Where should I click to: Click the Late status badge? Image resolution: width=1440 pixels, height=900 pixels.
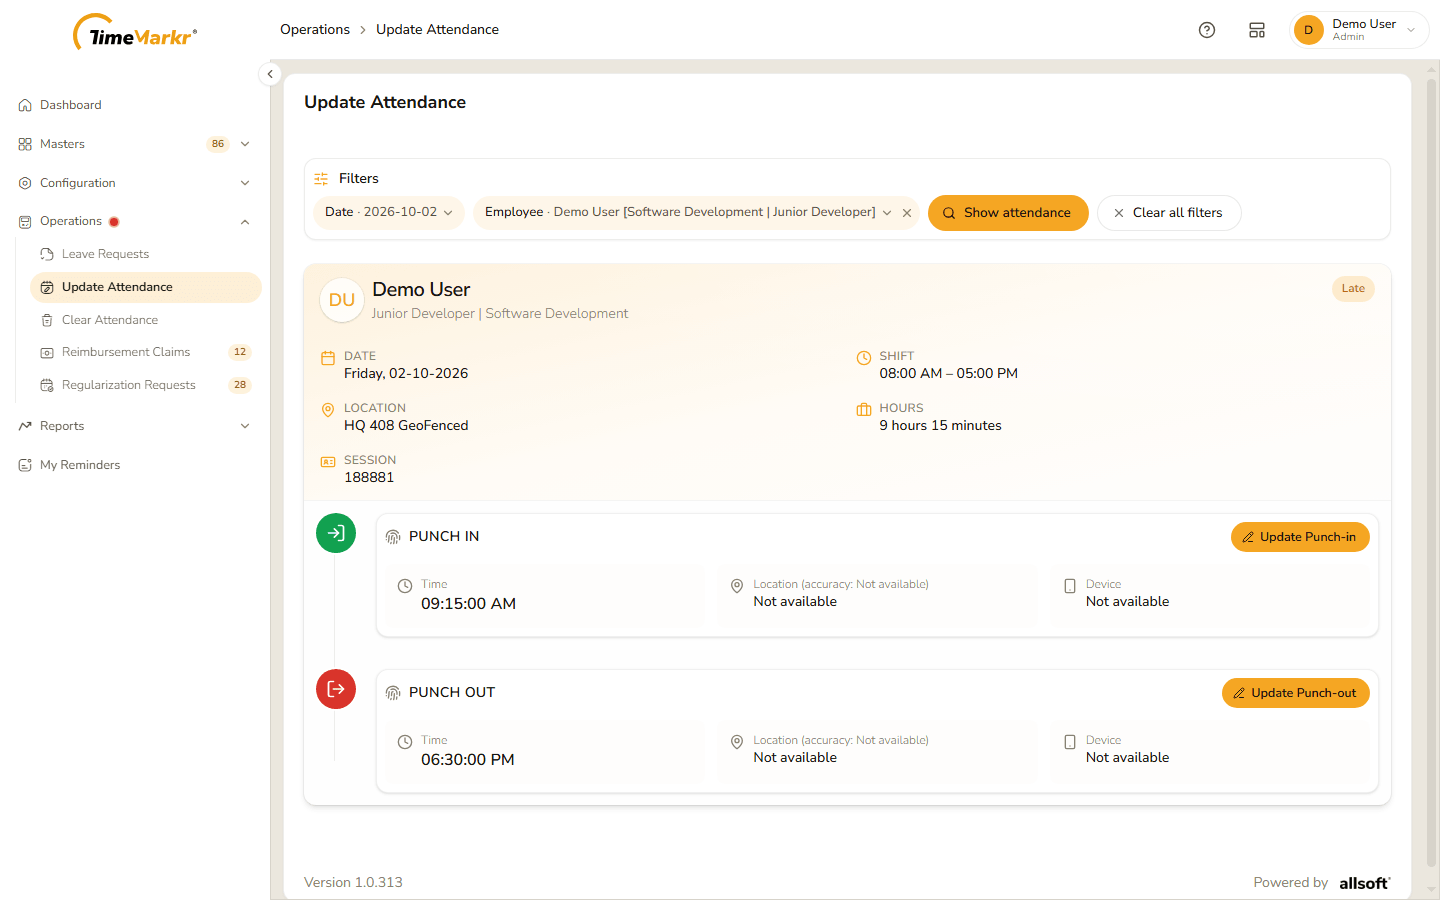(1353, 289)
